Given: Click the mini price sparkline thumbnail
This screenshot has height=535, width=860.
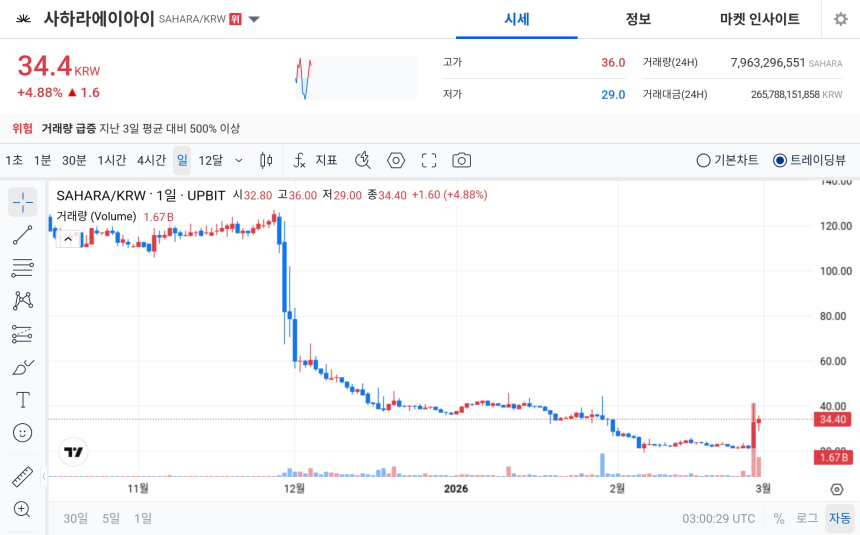Looking at the screenshot, I should point(355,78).
